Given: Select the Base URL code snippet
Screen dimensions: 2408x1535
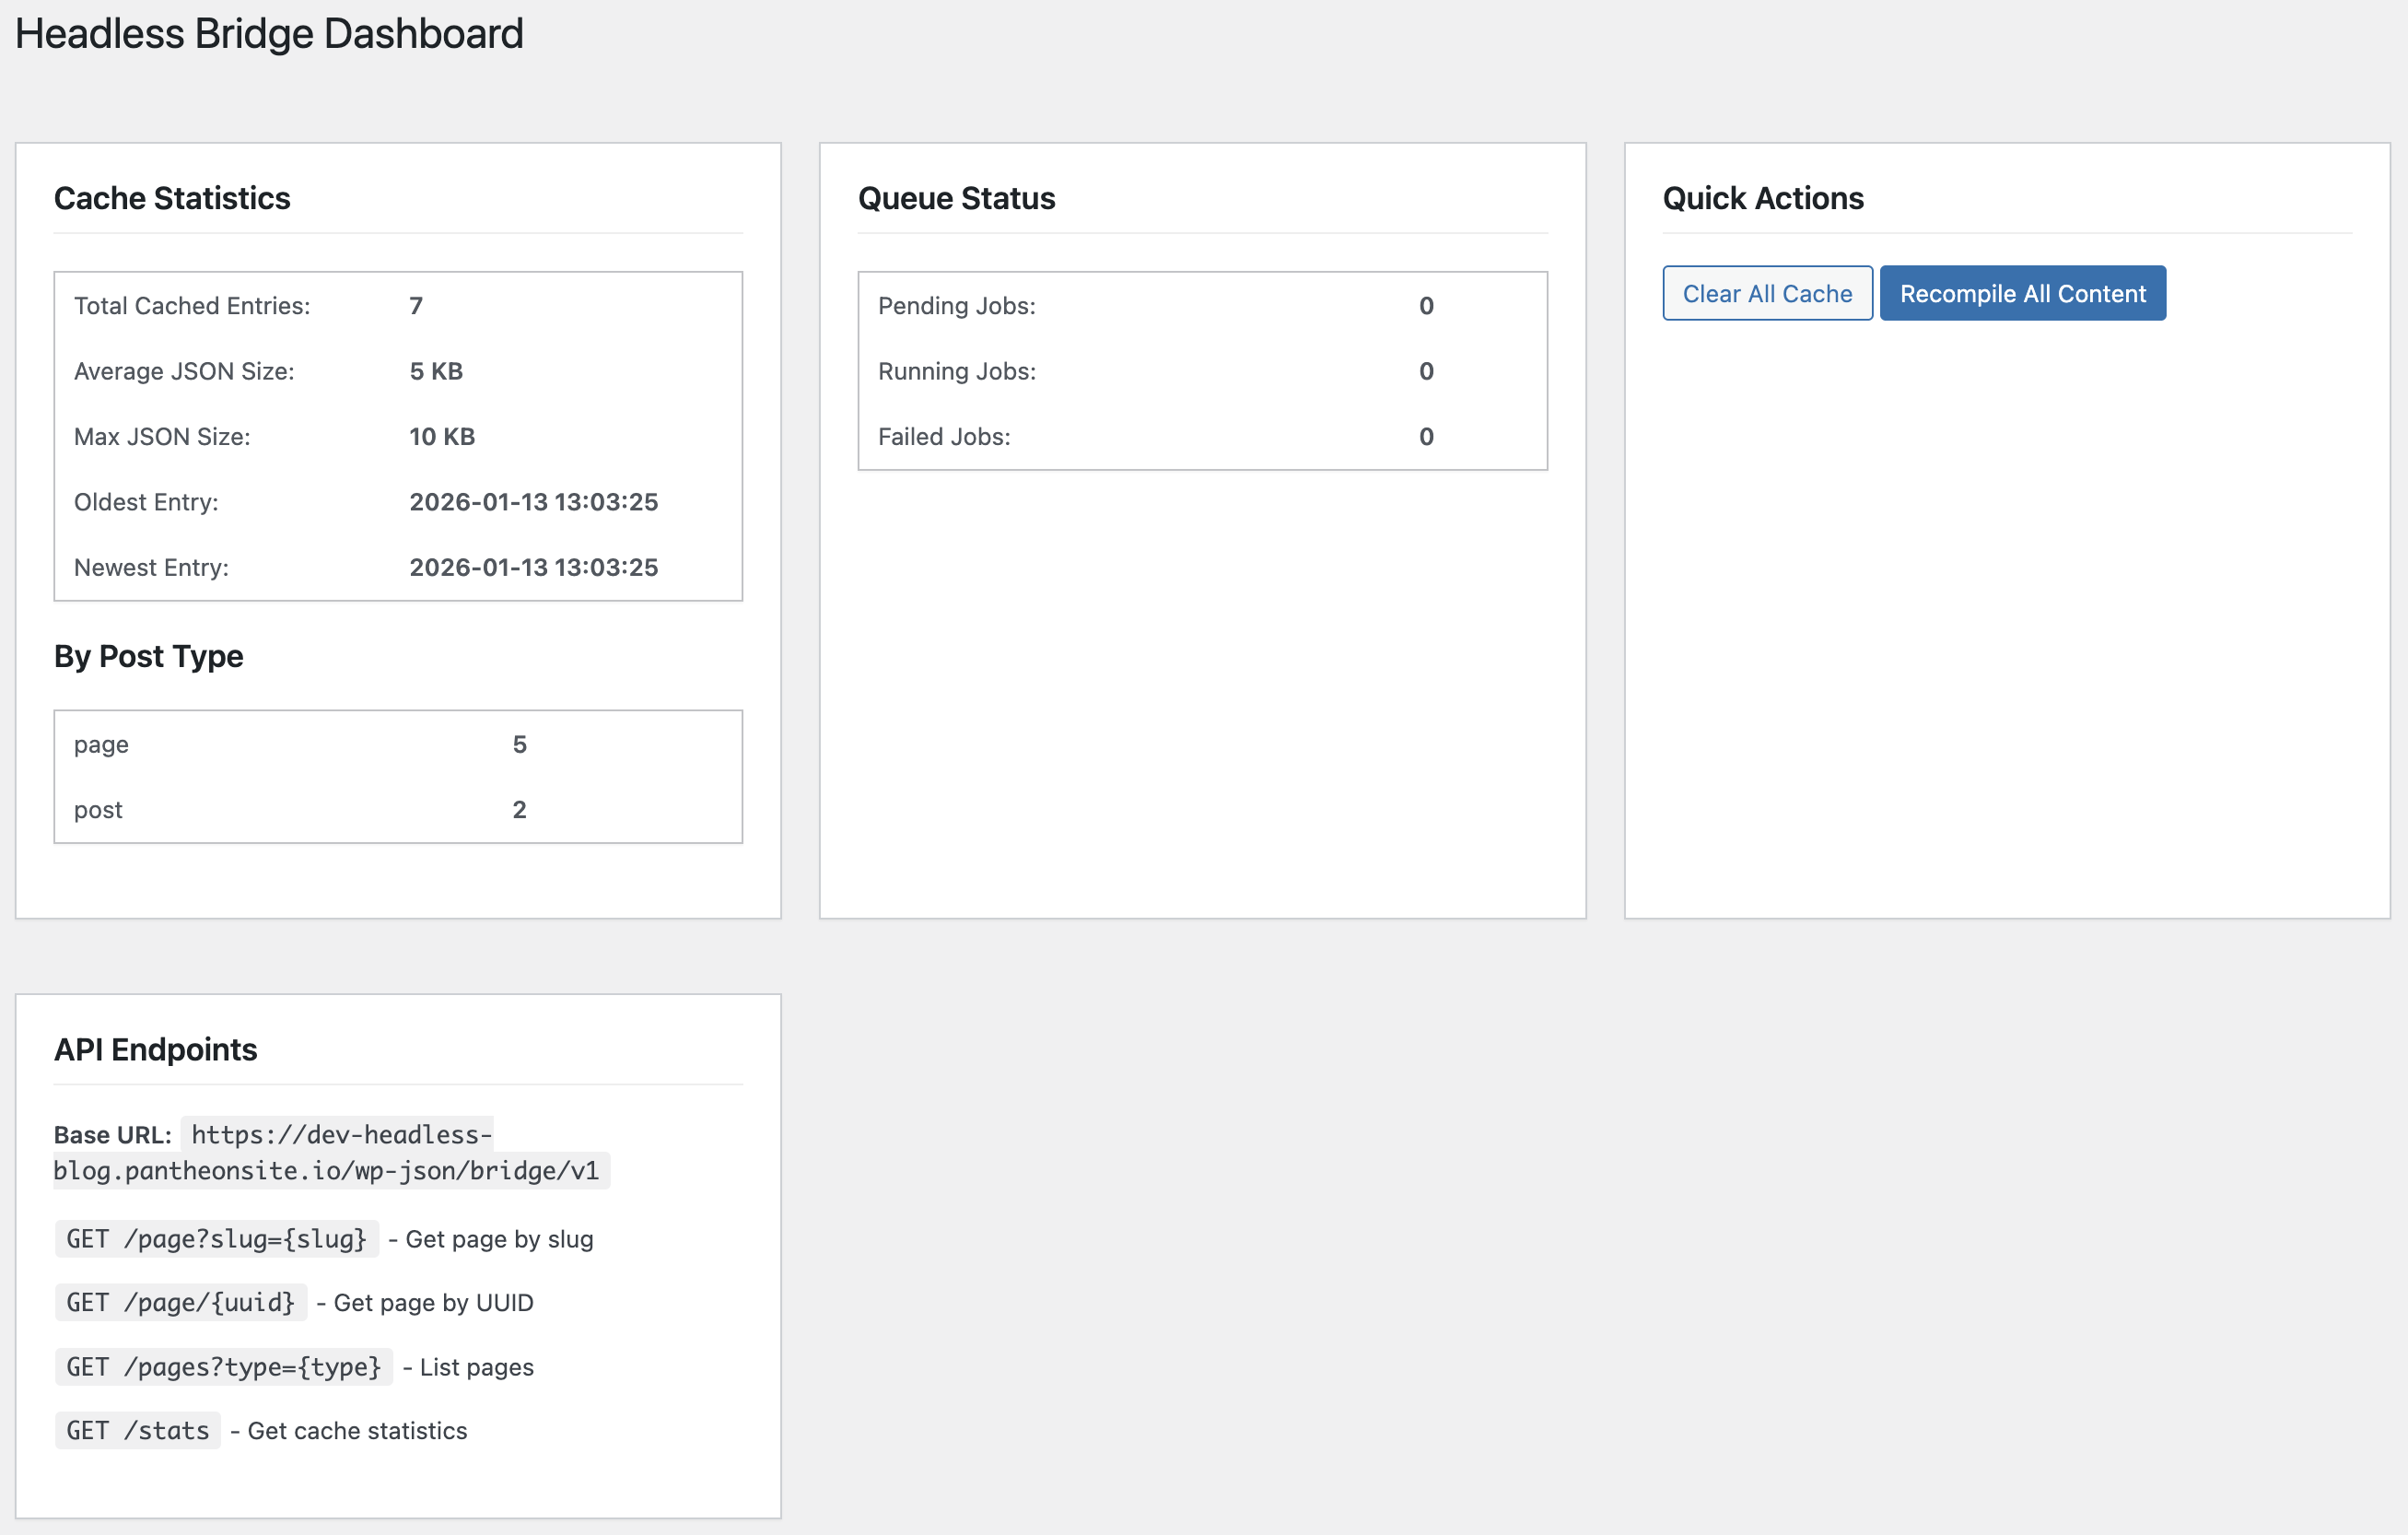Looking at the screenshot, I should (x=340, y=1152).
